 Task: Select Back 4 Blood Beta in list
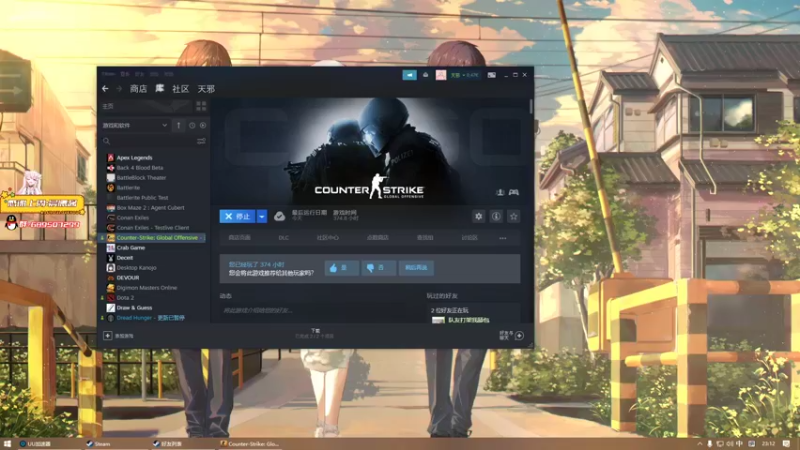pyautogui.click(x=140, y=167)
